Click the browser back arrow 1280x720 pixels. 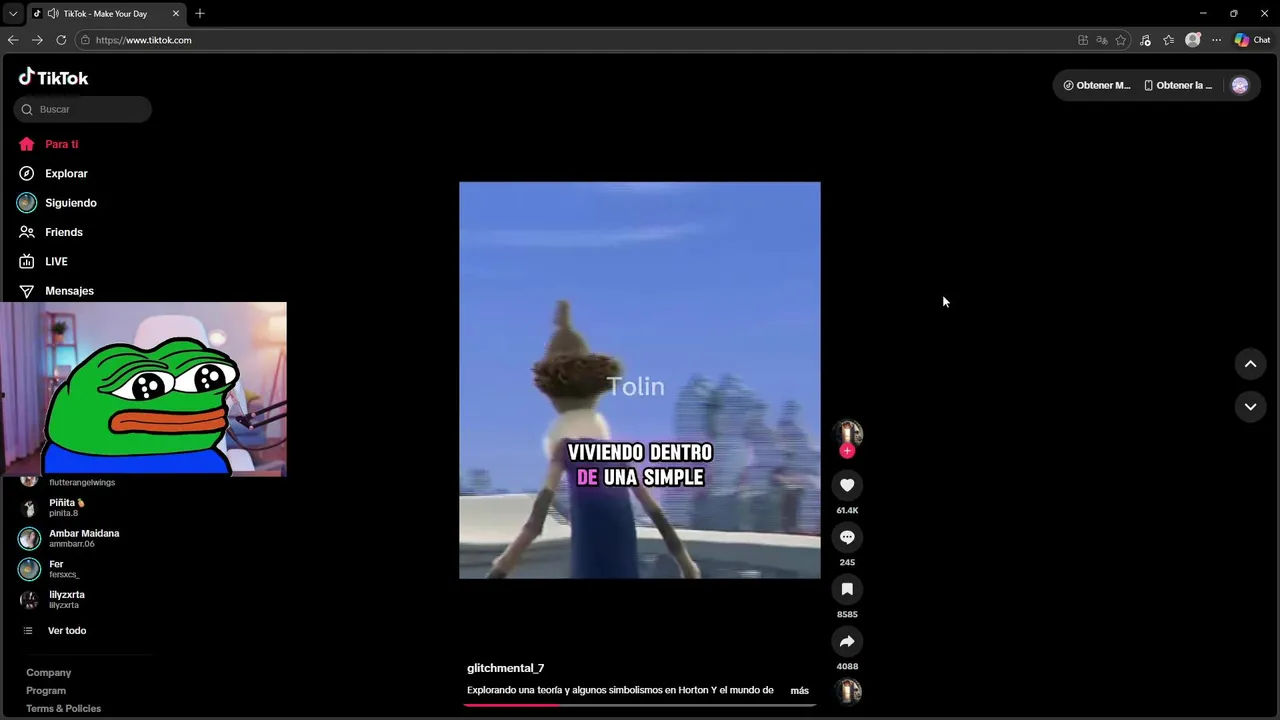coord(13,40)
